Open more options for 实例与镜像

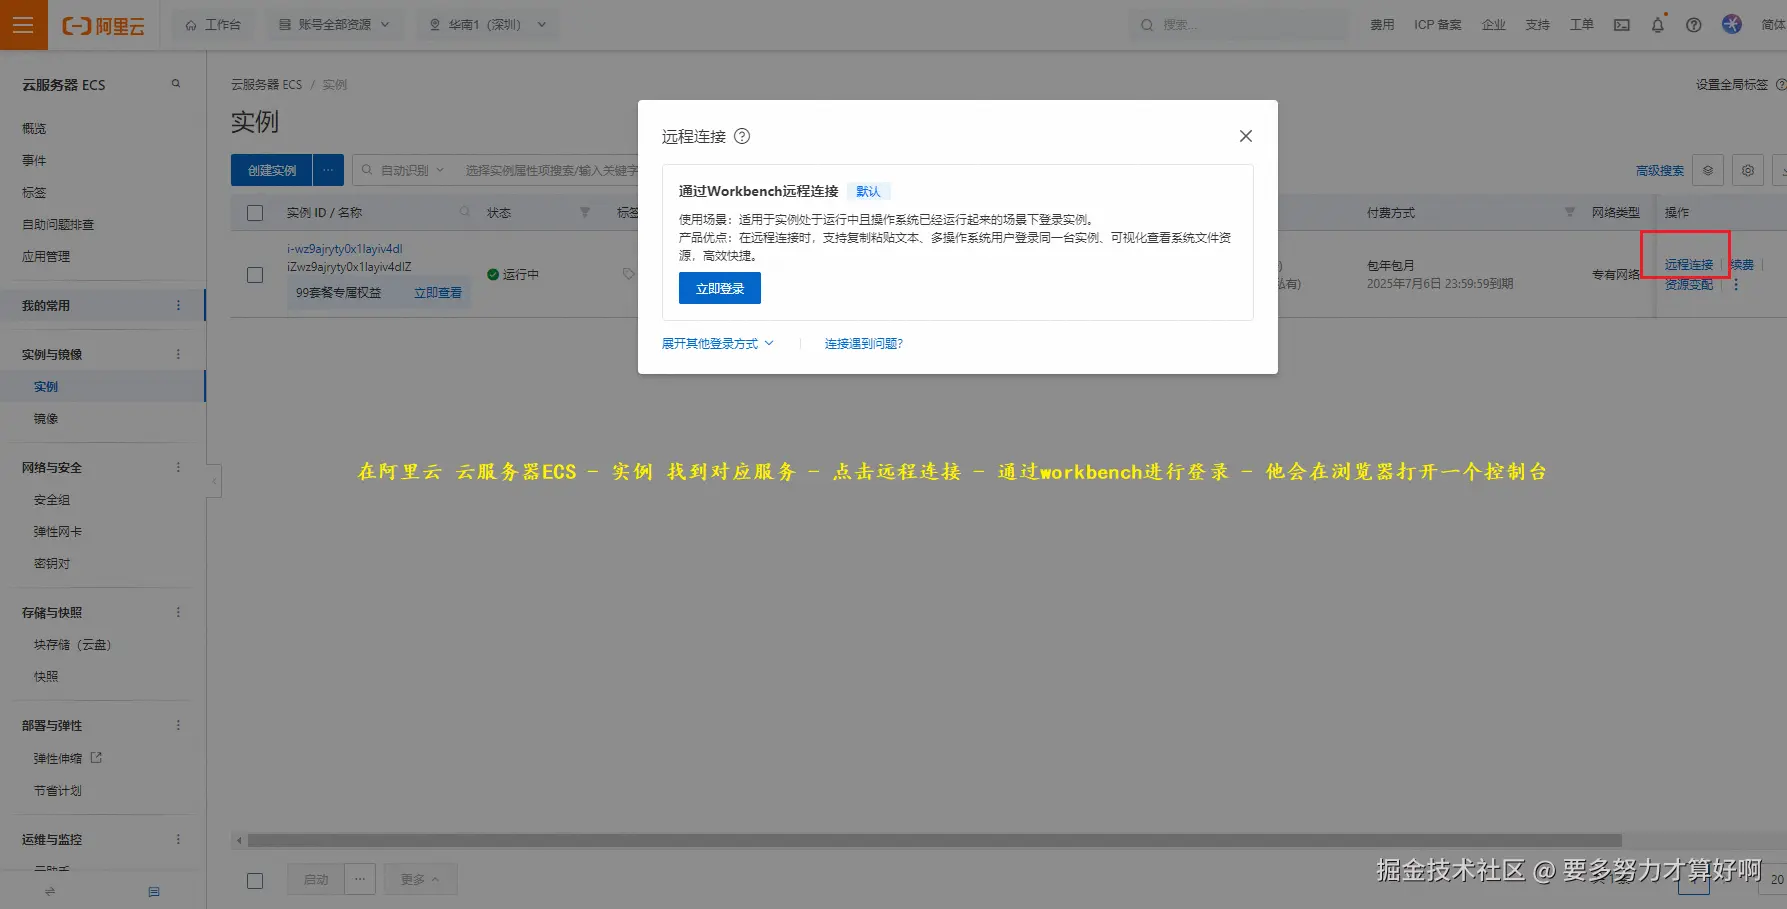point(179,354)
